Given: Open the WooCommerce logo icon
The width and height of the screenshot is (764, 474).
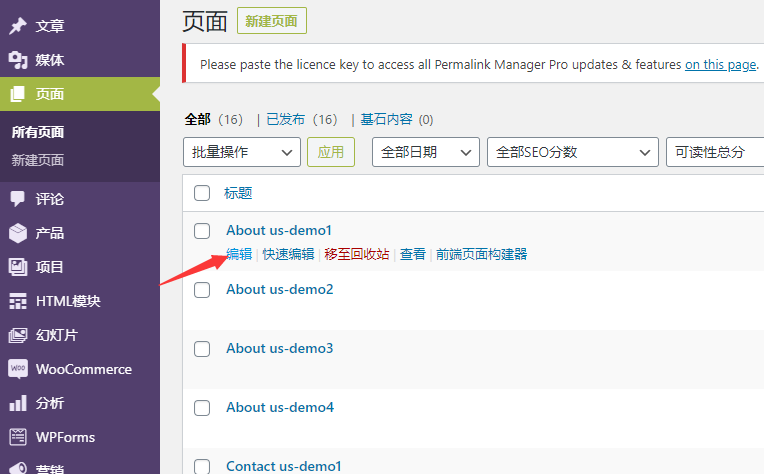Looking at the screenshot, I should coord(18,369).
